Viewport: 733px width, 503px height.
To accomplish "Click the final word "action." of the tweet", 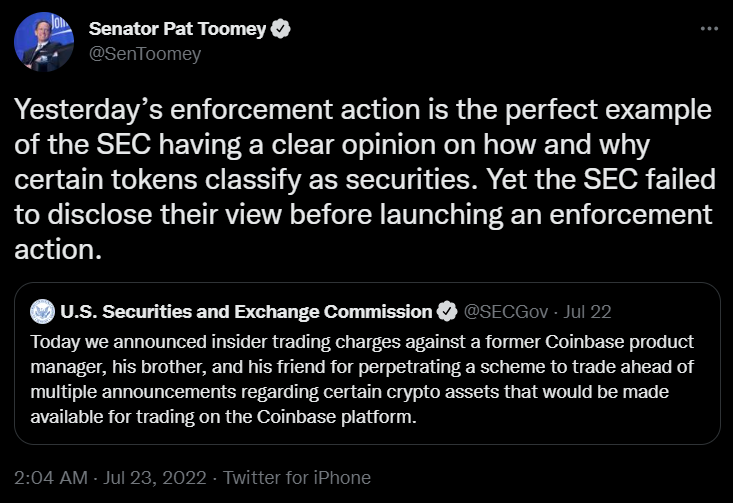I will coord(58,250).
